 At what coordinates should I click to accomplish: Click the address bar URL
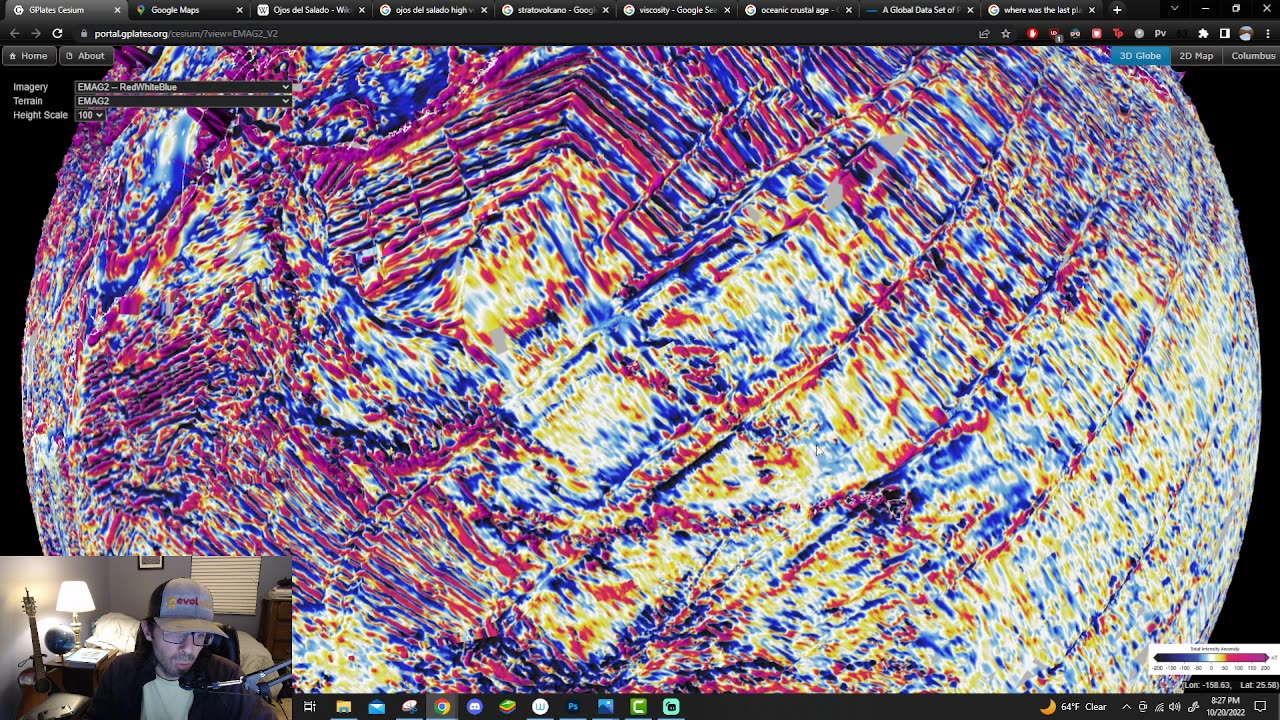coord(186,33)
